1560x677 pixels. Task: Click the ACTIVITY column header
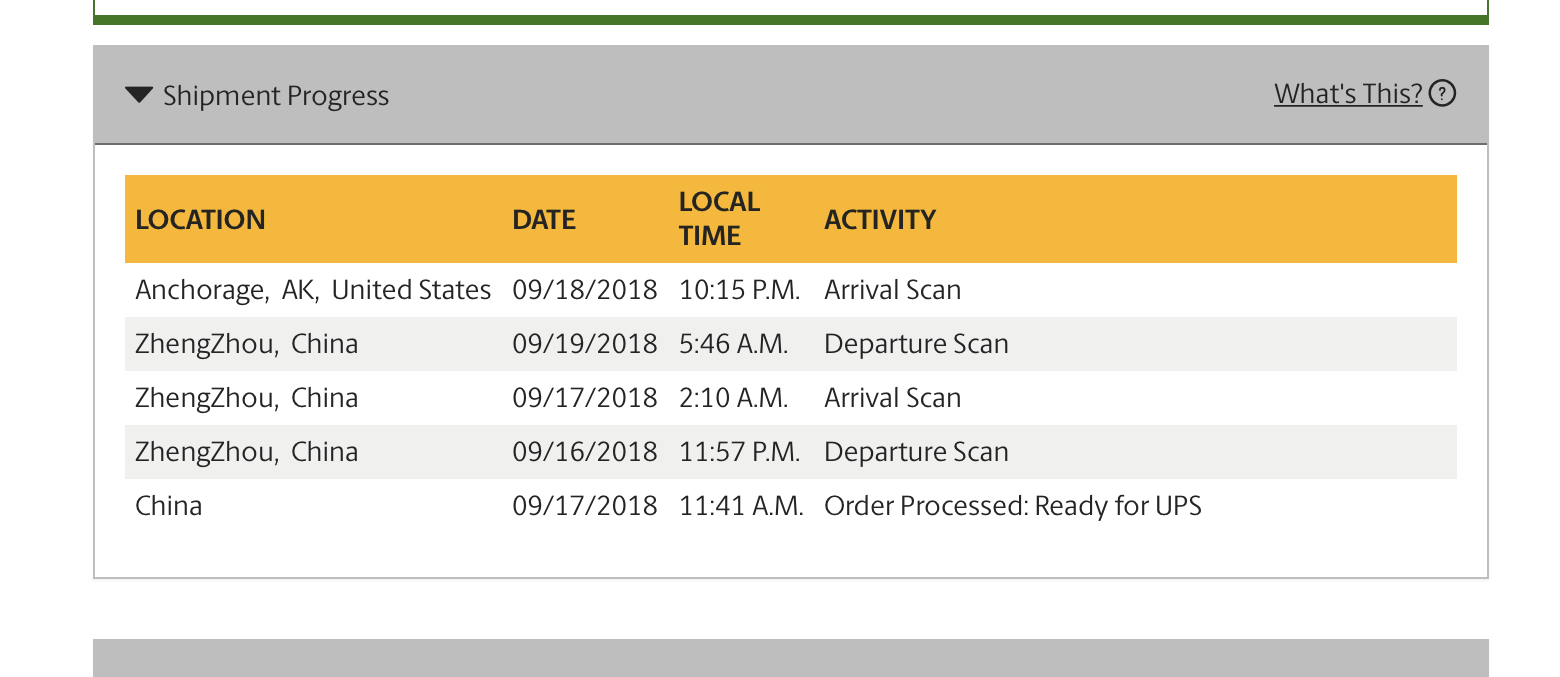point(880,220)
